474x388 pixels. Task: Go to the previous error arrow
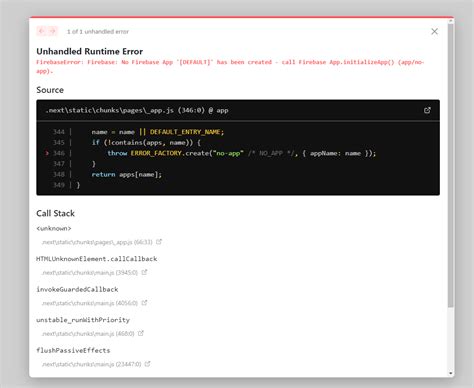[41, 31]
